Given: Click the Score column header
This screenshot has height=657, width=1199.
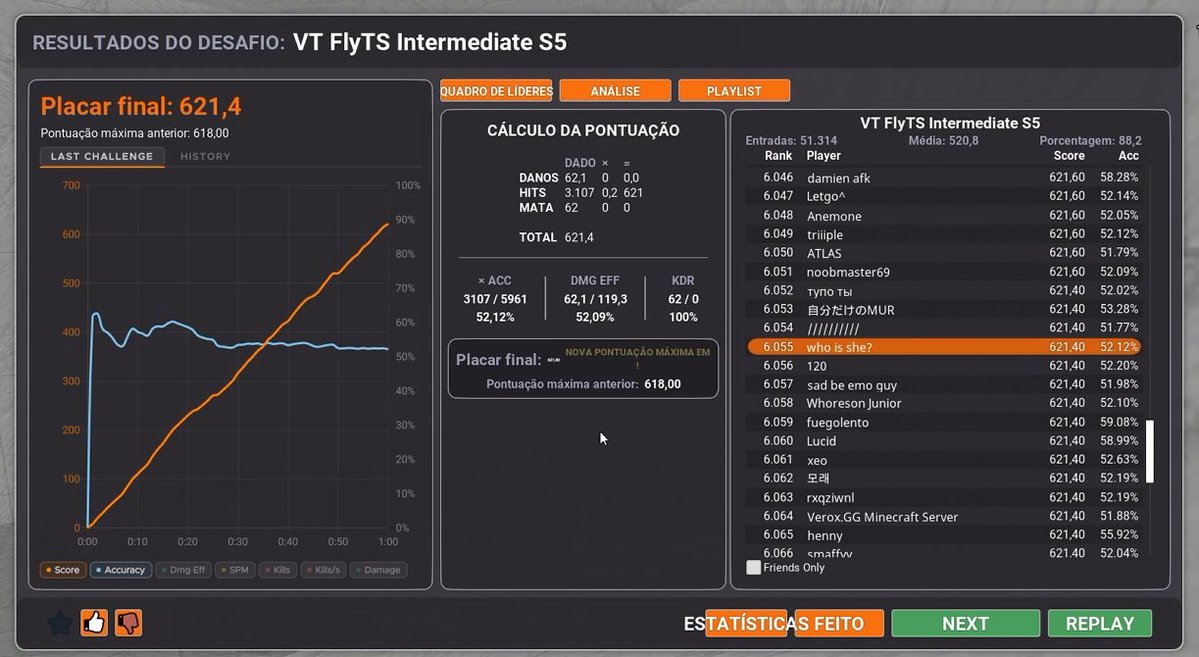Looking at the screenshot, I should click(1069, 155).
